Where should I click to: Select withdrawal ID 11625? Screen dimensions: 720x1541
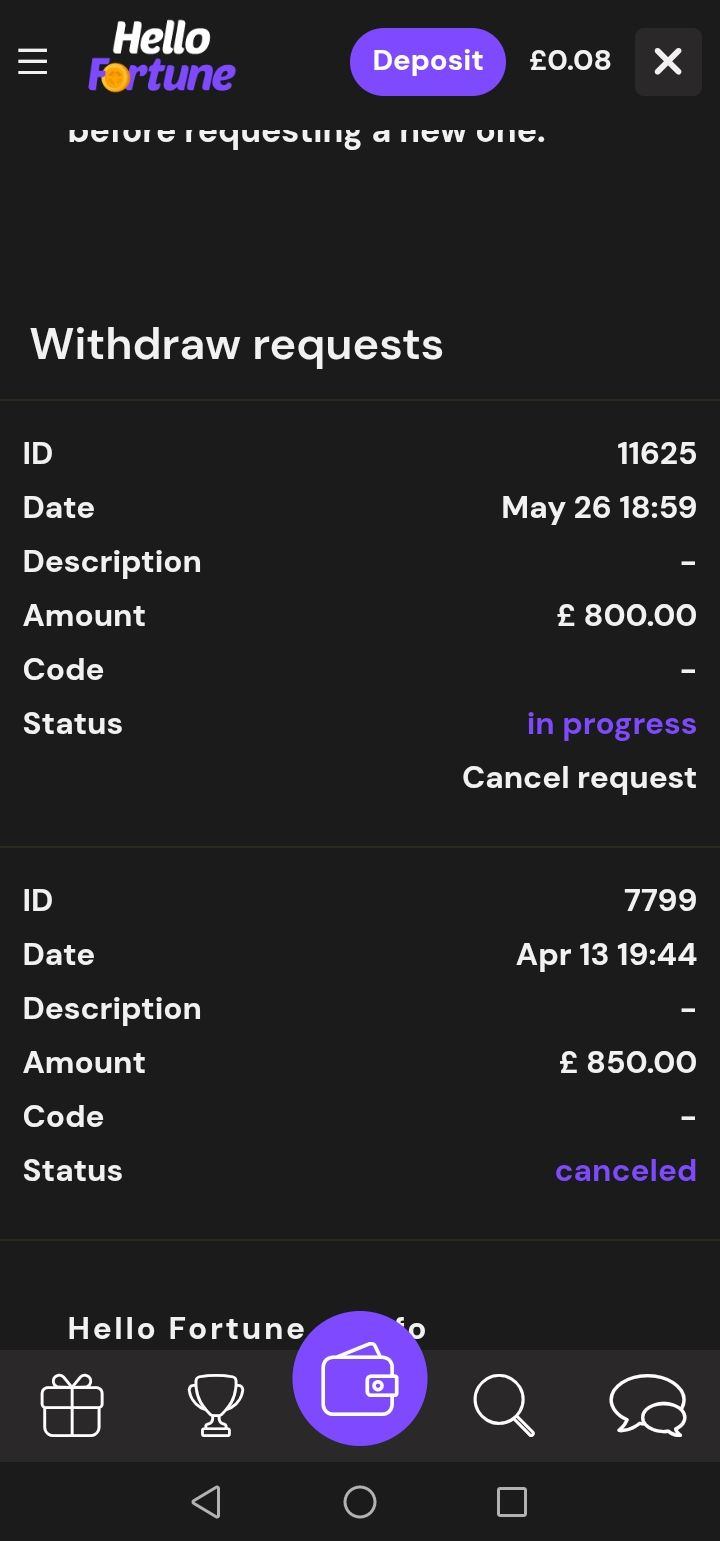coord(656,454)
